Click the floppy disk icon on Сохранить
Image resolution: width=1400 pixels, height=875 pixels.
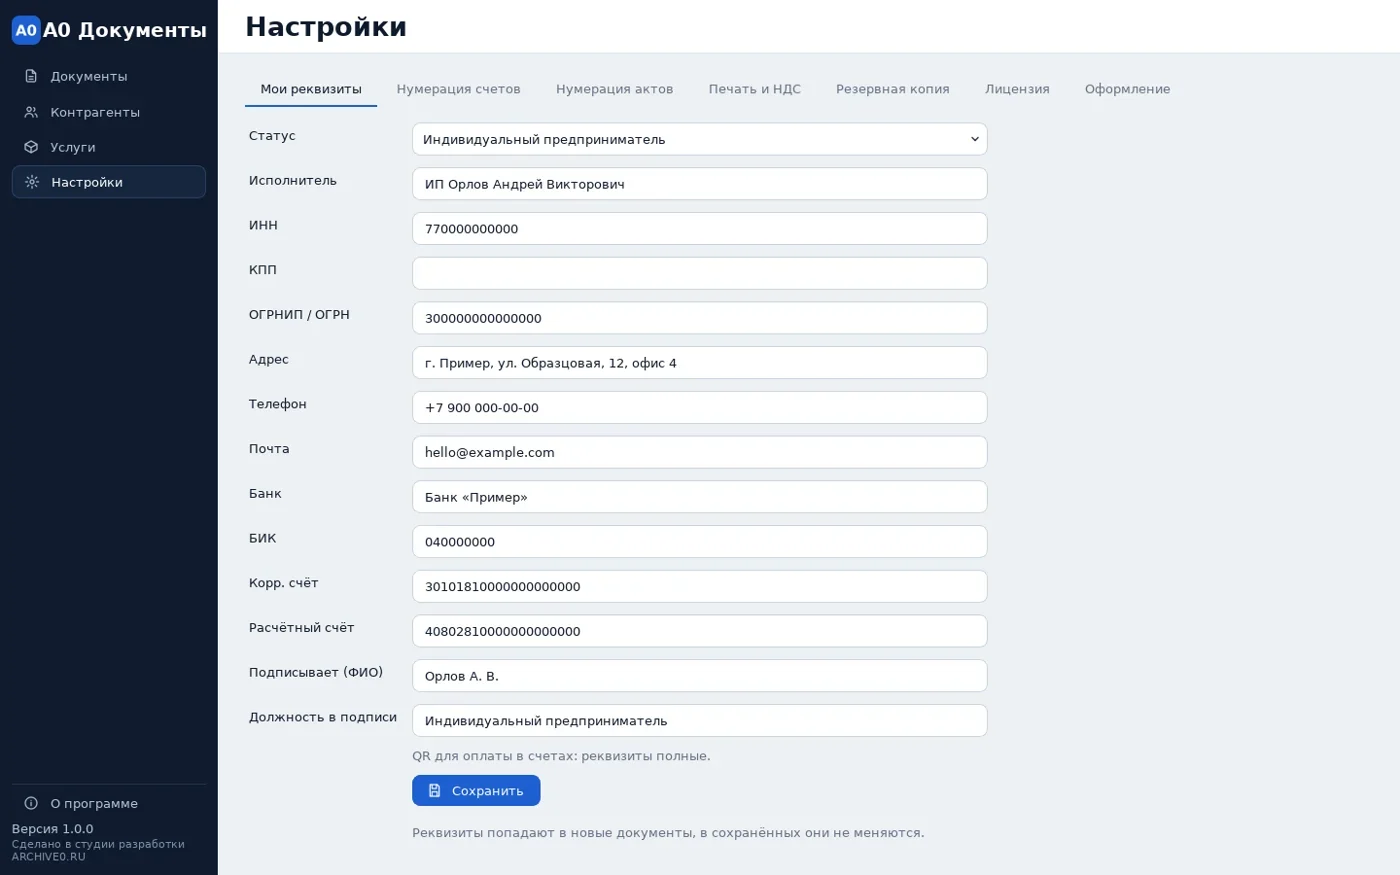[435, 790]
